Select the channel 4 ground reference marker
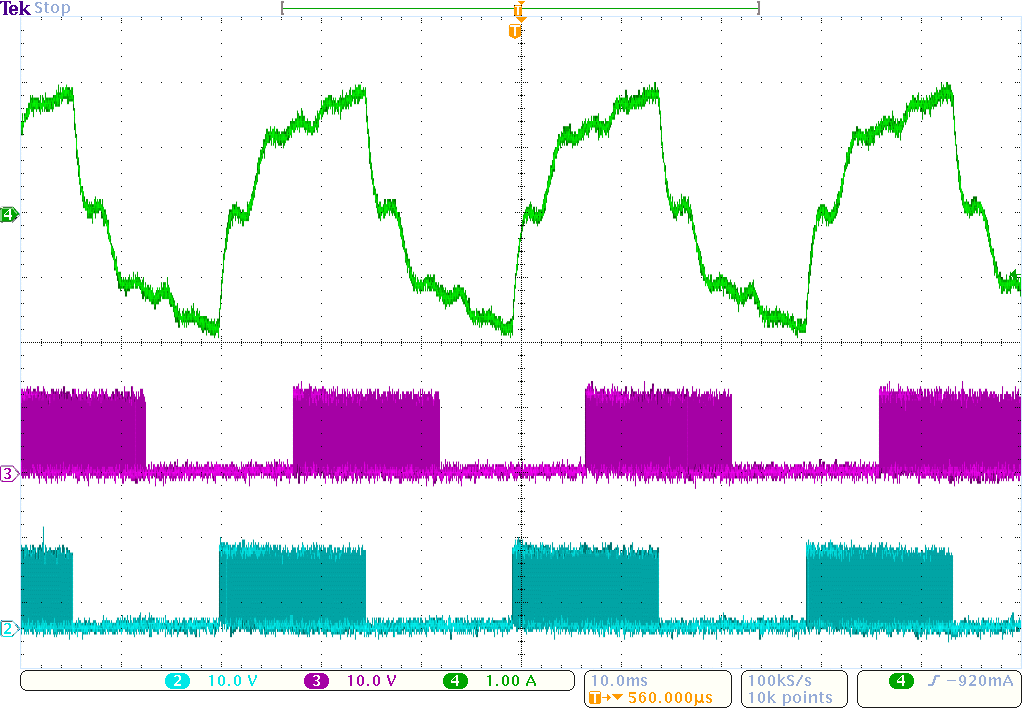This screenshot has height=708, width=1024. pos(9,215)
